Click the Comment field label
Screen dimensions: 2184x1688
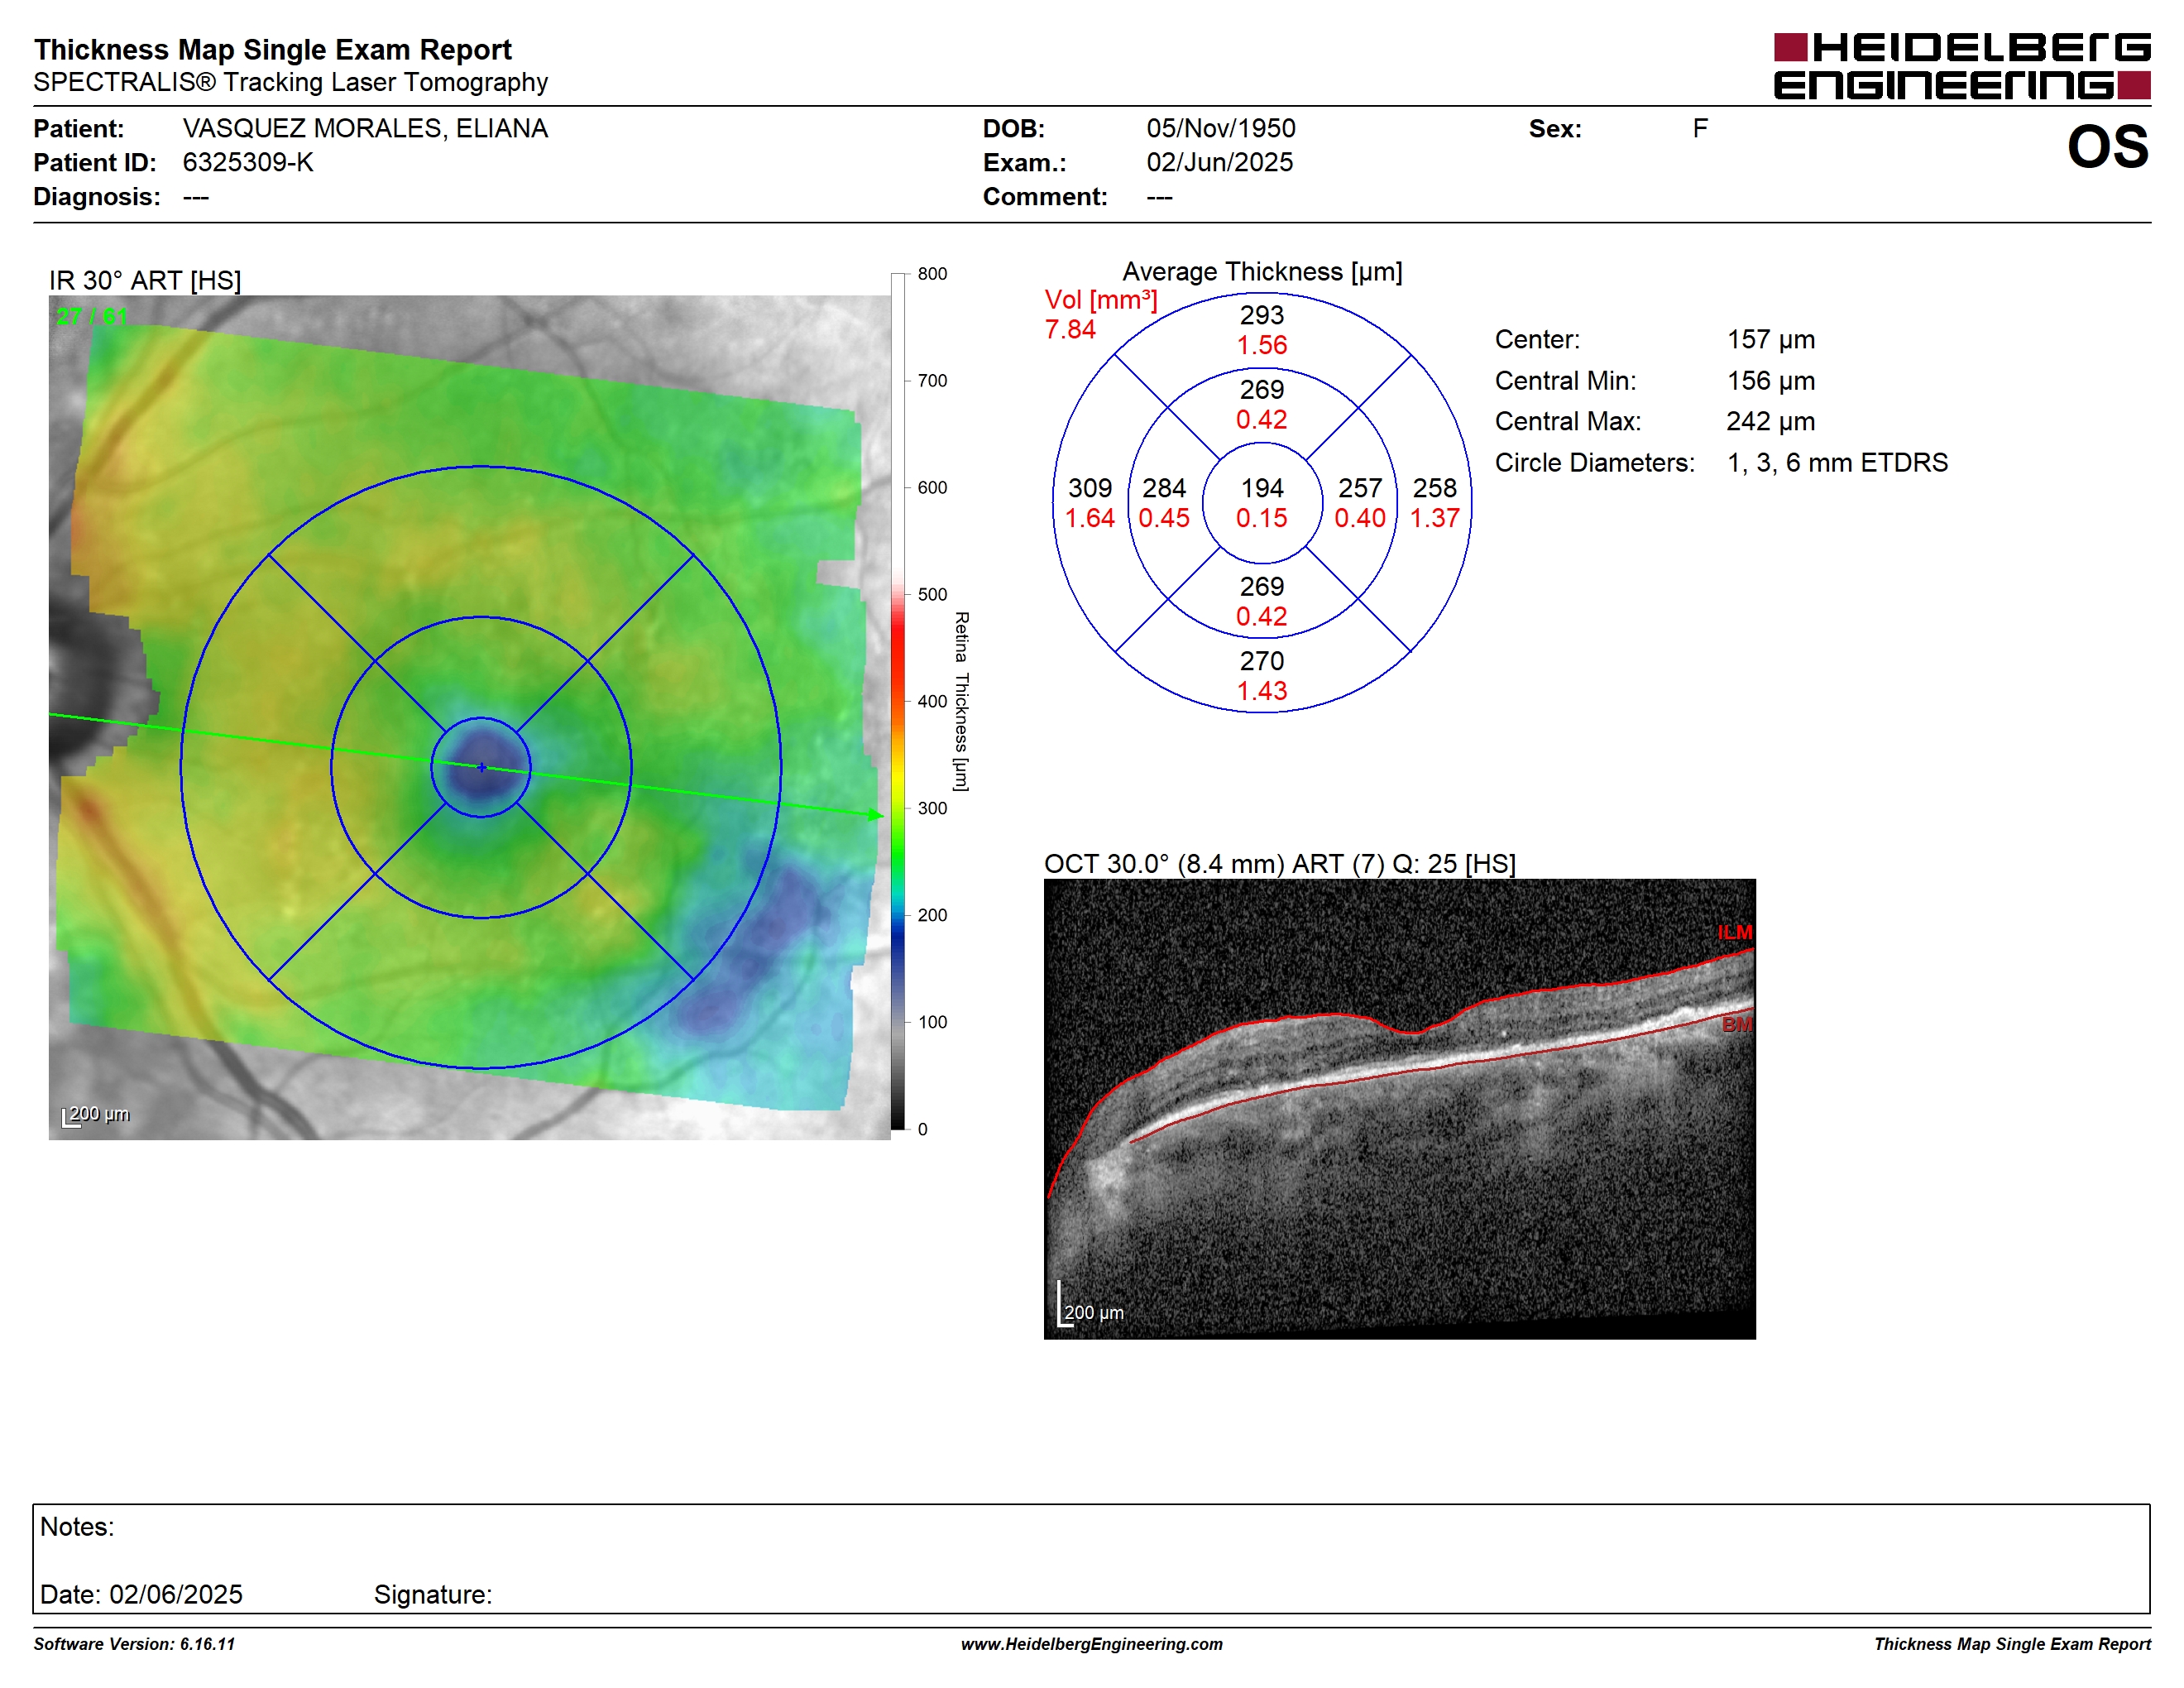(x=1045, y=197)
